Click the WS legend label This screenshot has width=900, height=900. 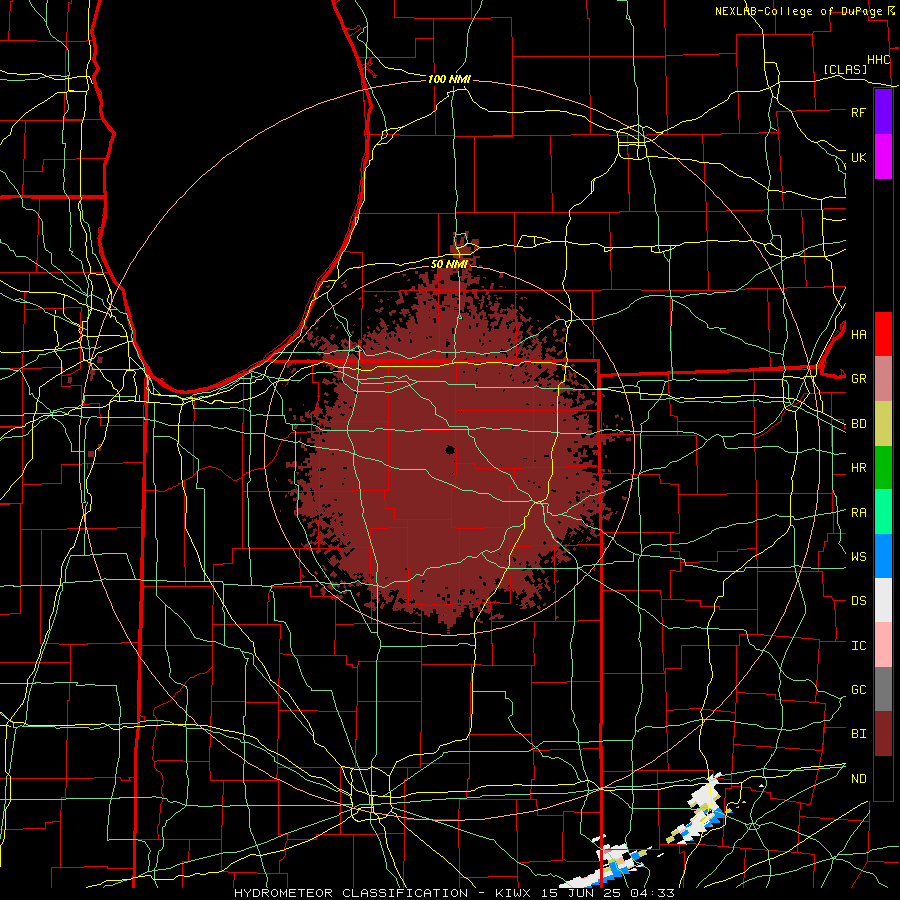click(858, 557)
